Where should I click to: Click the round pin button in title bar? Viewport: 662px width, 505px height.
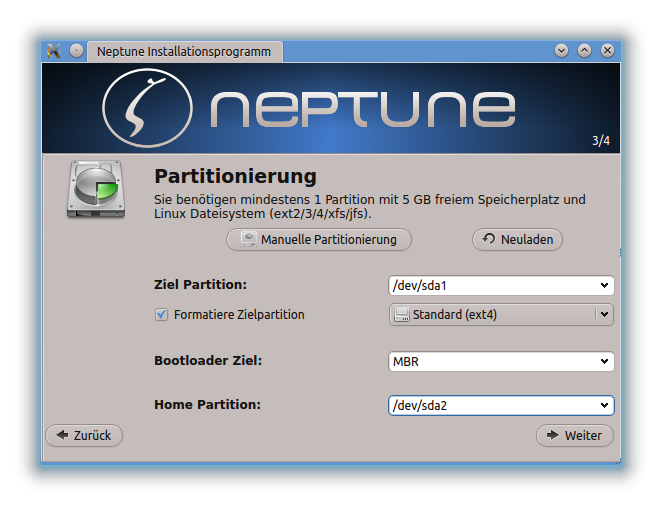click(x=76, y=51)
